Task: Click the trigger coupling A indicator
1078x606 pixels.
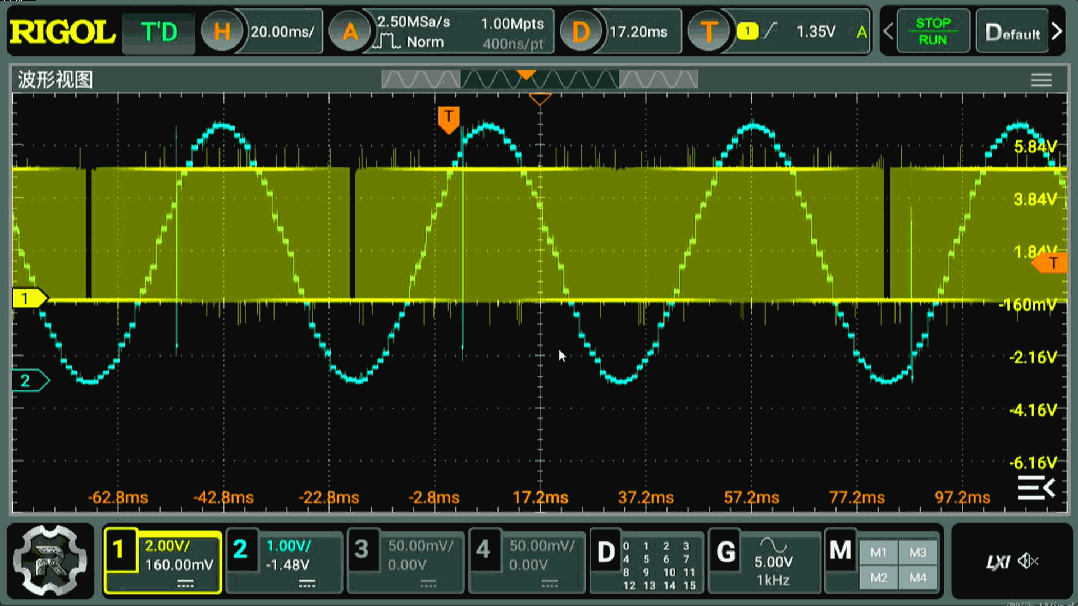Action: point(861,32)
